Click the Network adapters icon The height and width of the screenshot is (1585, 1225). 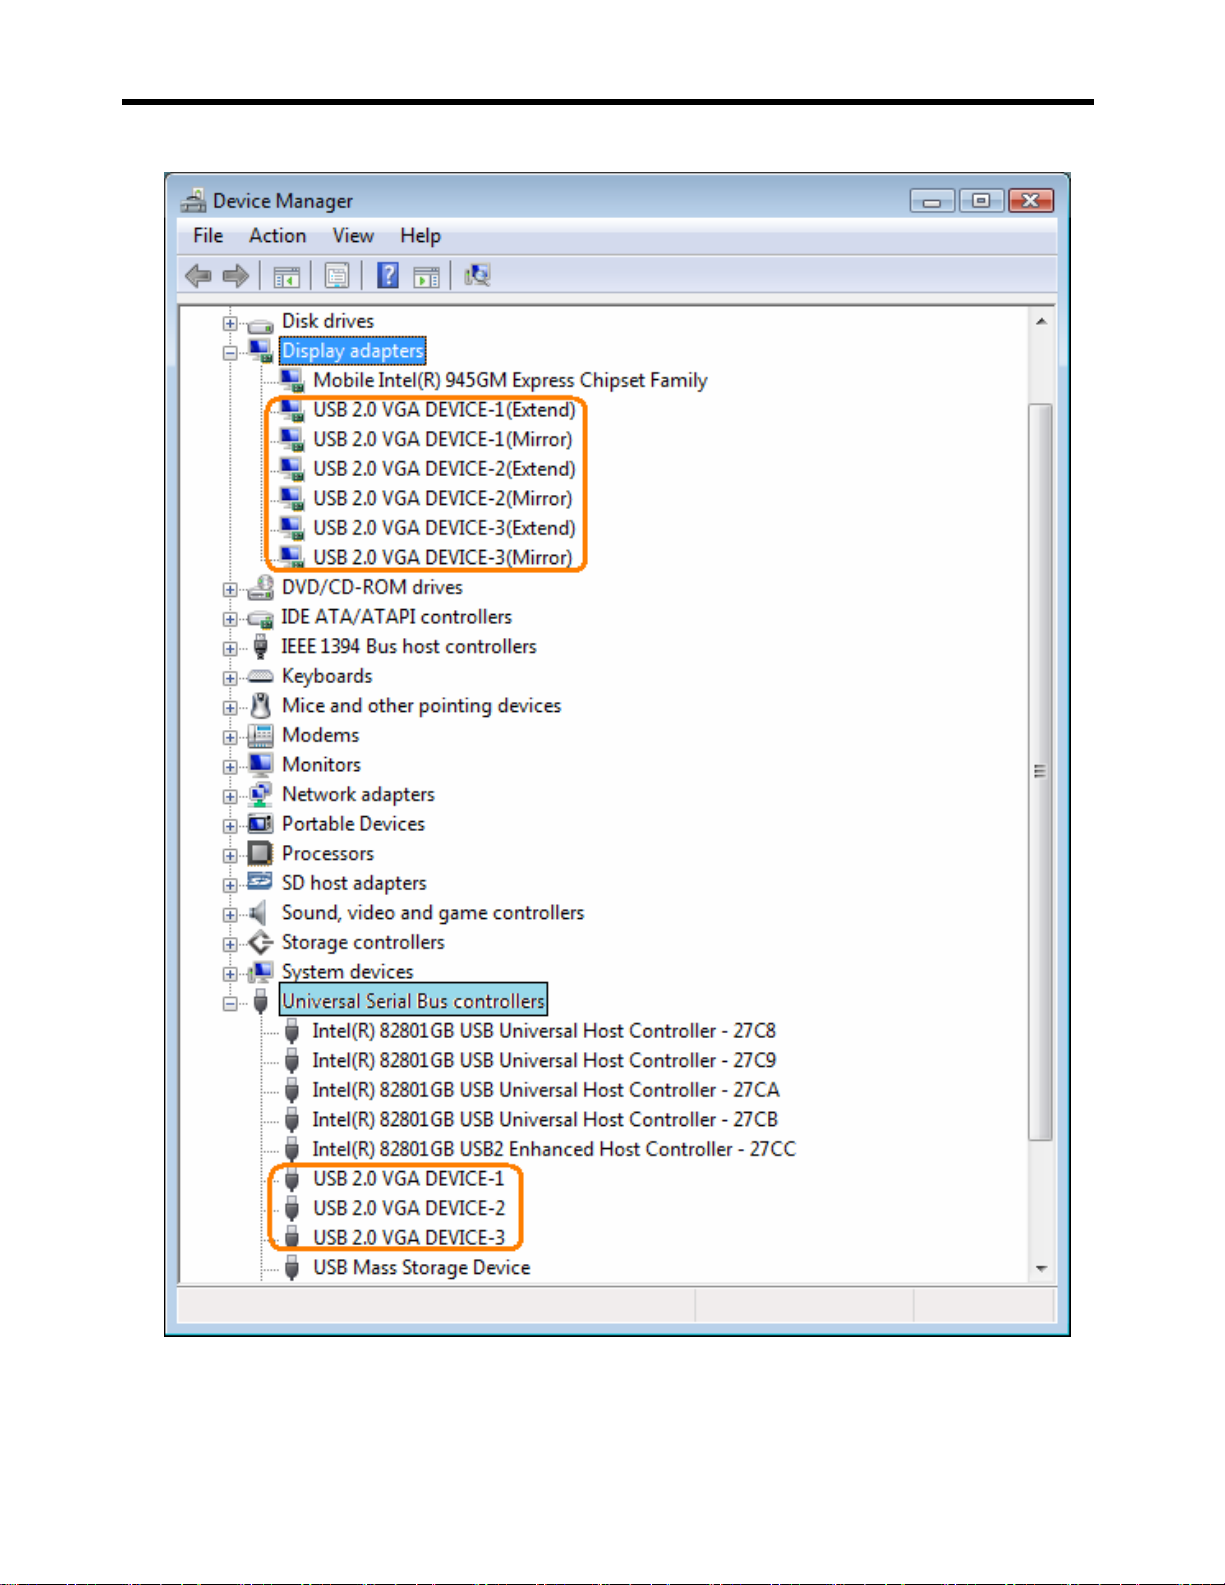(260, 795)
